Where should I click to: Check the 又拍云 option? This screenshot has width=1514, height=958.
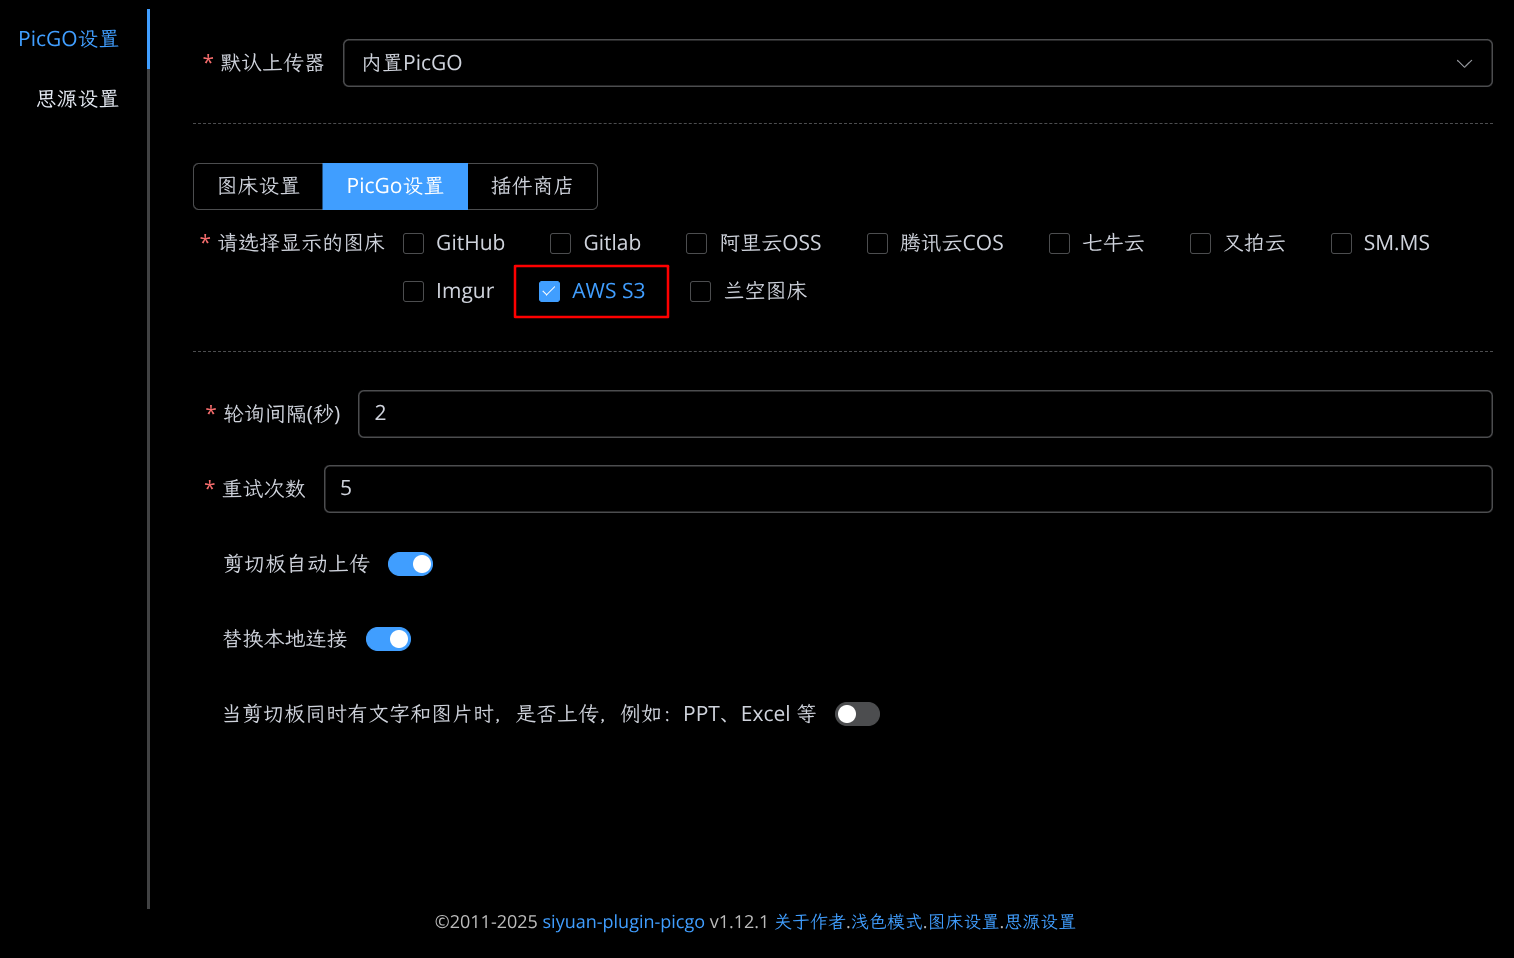click(1201, 243)
